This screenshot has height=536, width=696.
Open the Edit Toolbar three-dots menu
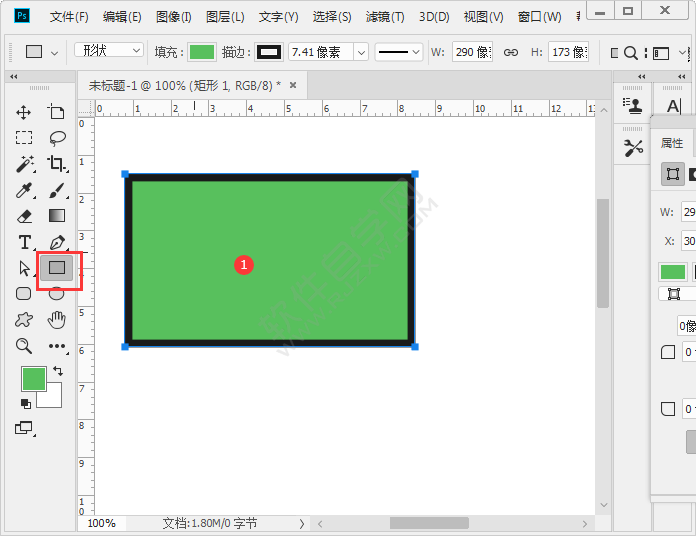[x=57, y=346]
